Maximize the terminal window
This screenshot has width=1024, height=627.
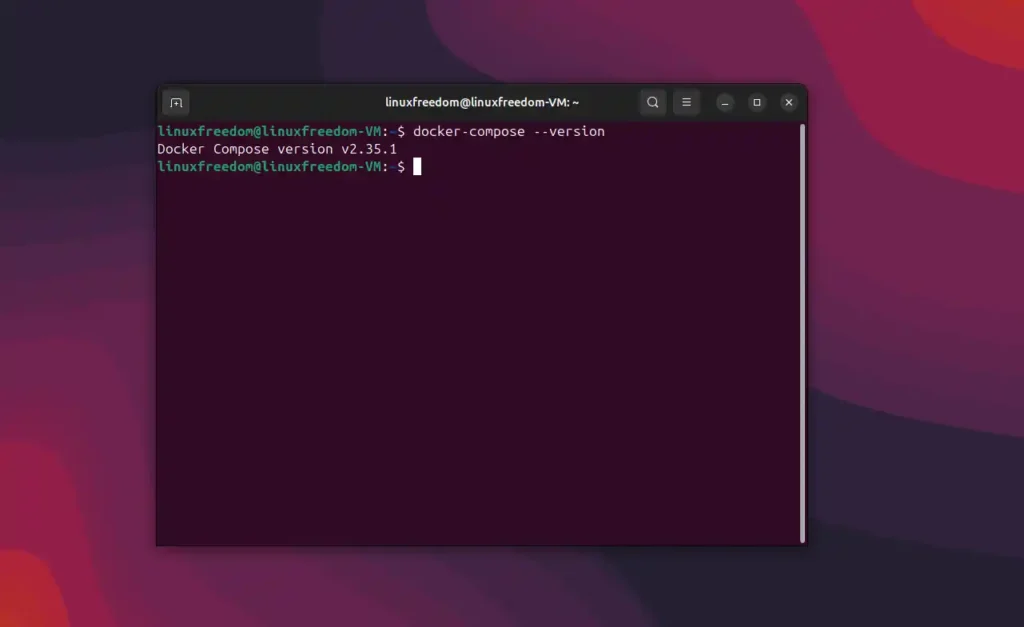point(756,102)
